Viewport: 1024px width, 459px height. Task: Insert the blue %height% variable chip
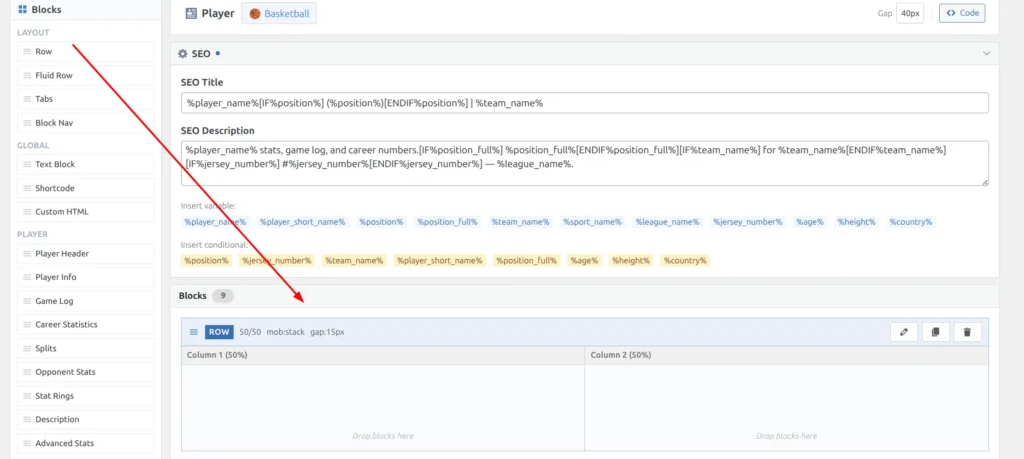[x=857, y=222]
